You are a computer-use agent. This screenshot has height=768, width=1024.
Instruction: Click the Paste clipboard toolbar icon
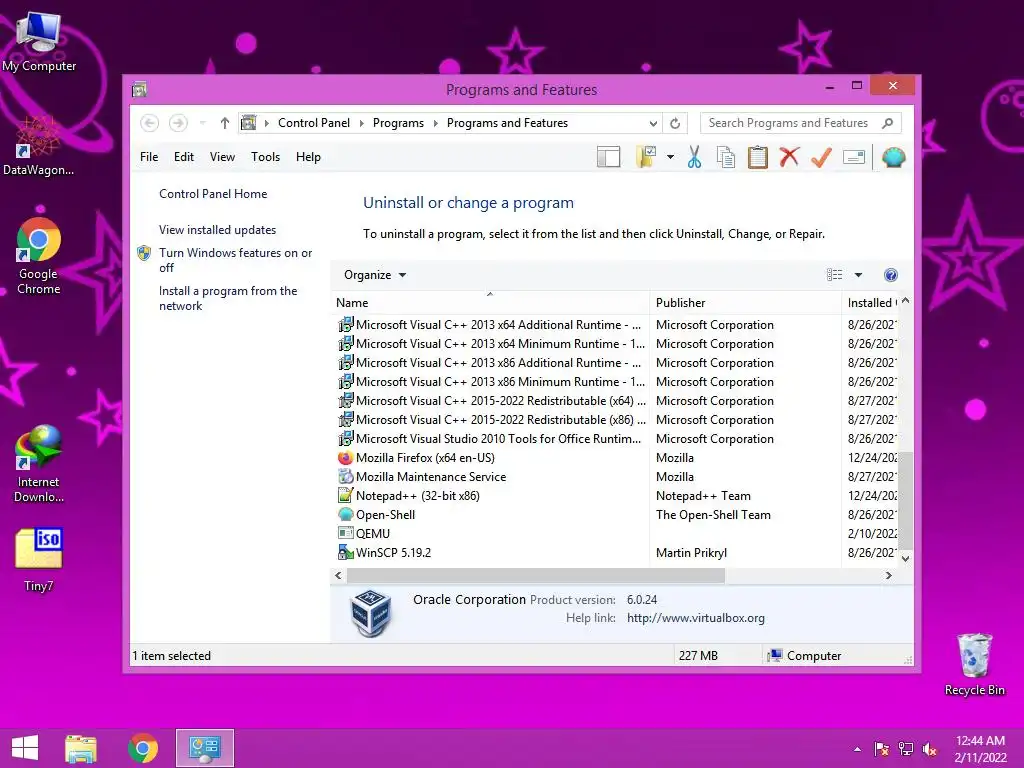click(758, 157)
